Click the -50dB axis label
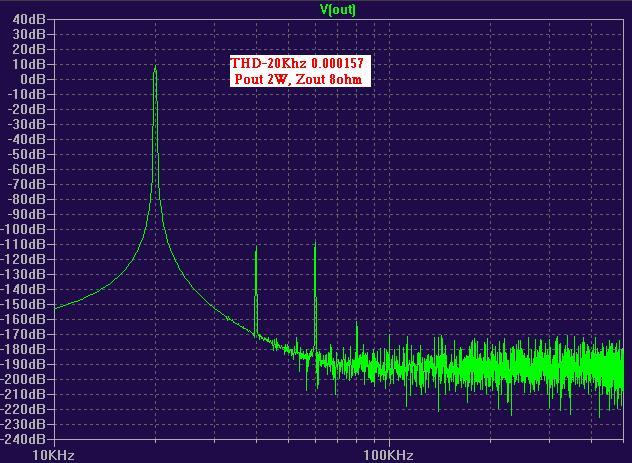This screenshot has height=463, width=632. pyautogui.click(x=27, y=154)
